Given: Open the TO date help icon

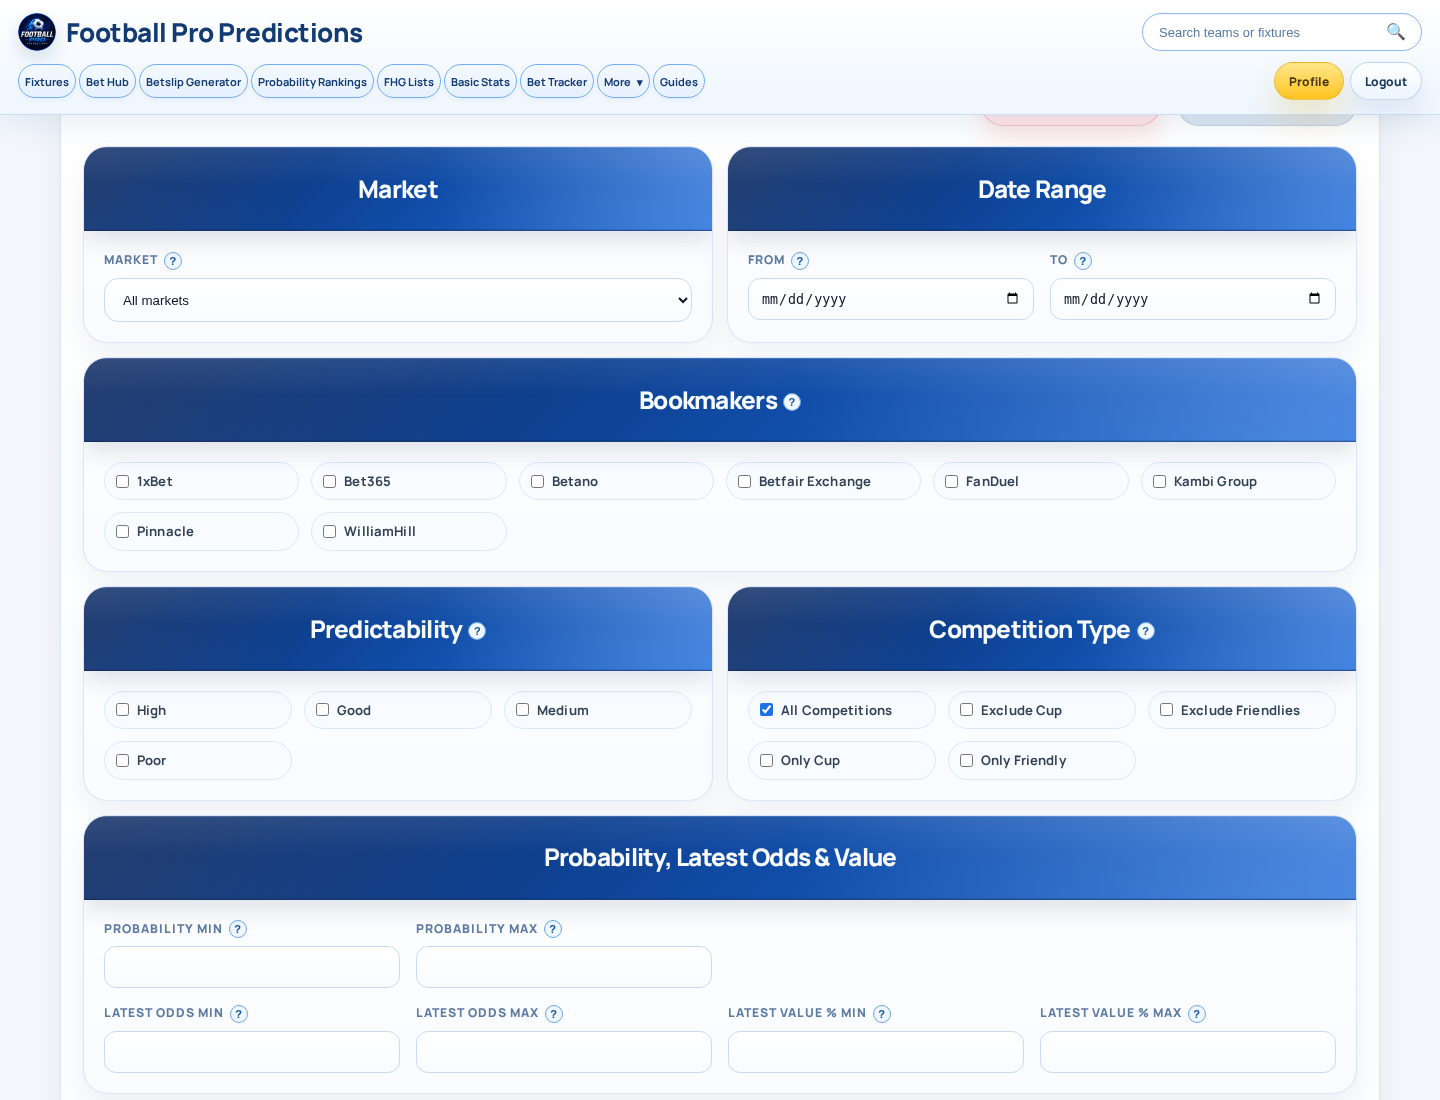Looking at the screenshot, I should (1083, 261).
